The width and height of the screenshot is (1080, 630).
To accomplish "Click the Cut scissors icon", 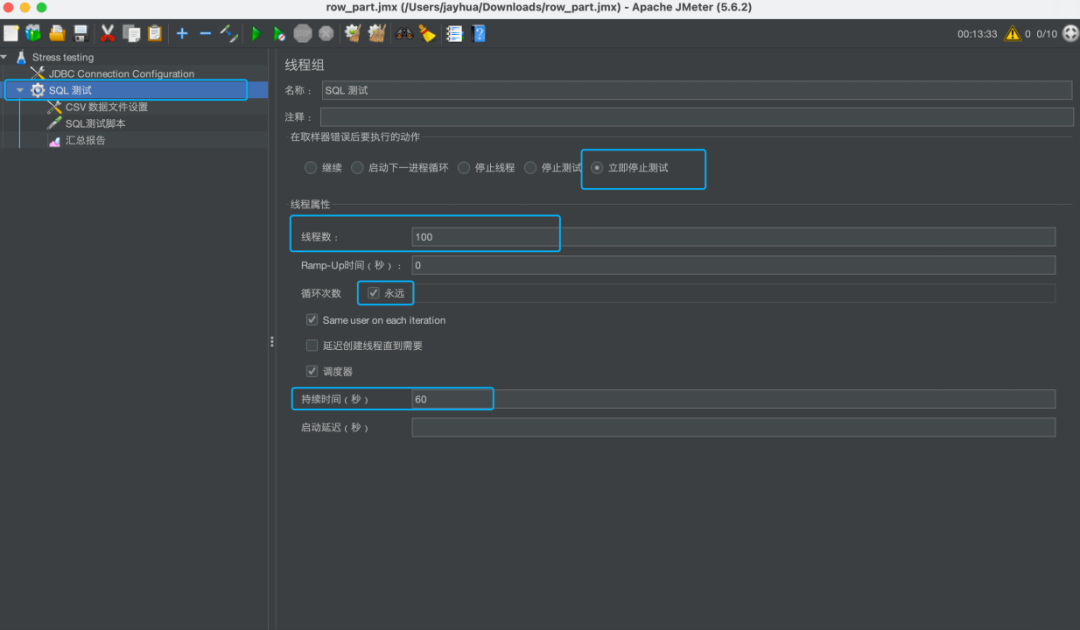I will click(x=107, y=33).
